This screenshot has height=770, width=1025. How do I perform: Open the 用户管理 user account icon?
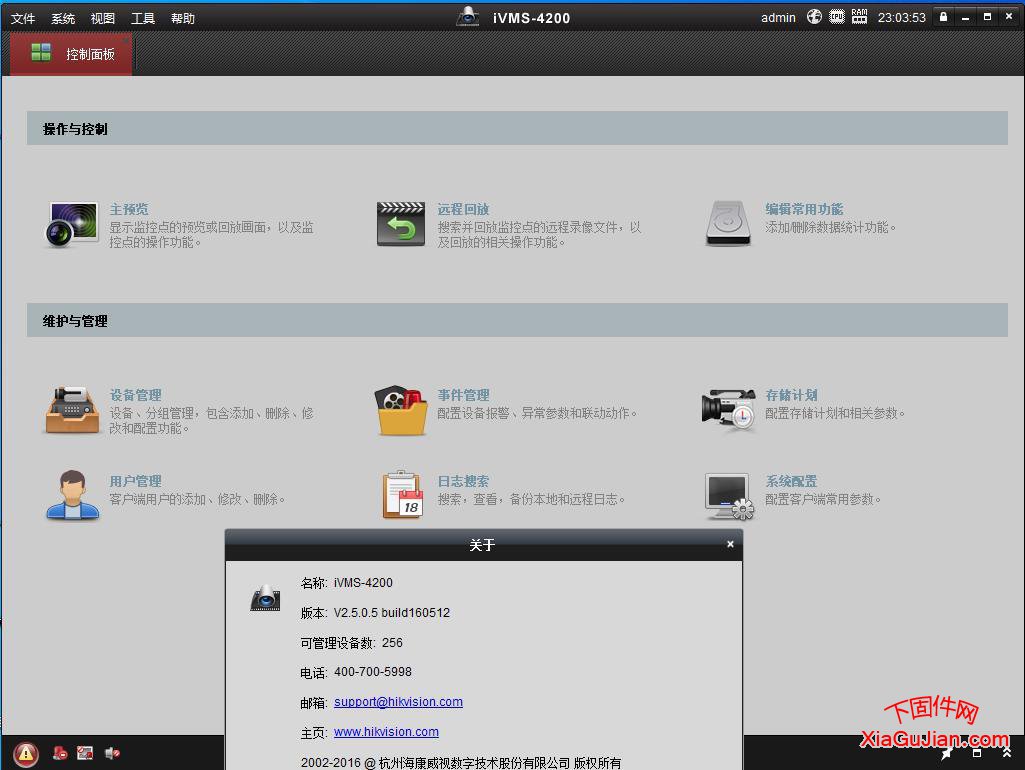point(73,495)
